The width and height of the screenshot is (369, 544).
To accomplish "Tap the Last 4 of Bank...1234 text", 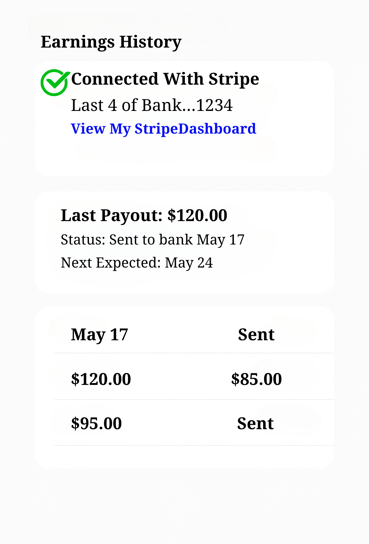I will (x=152, y=105).
